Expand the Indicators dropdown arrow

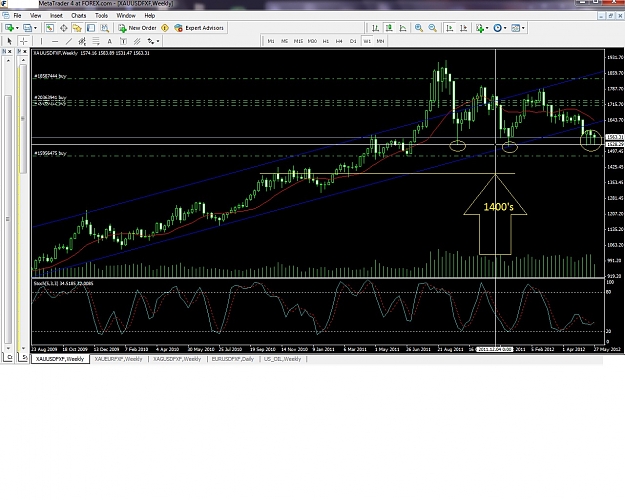click(x=487, y=28)
